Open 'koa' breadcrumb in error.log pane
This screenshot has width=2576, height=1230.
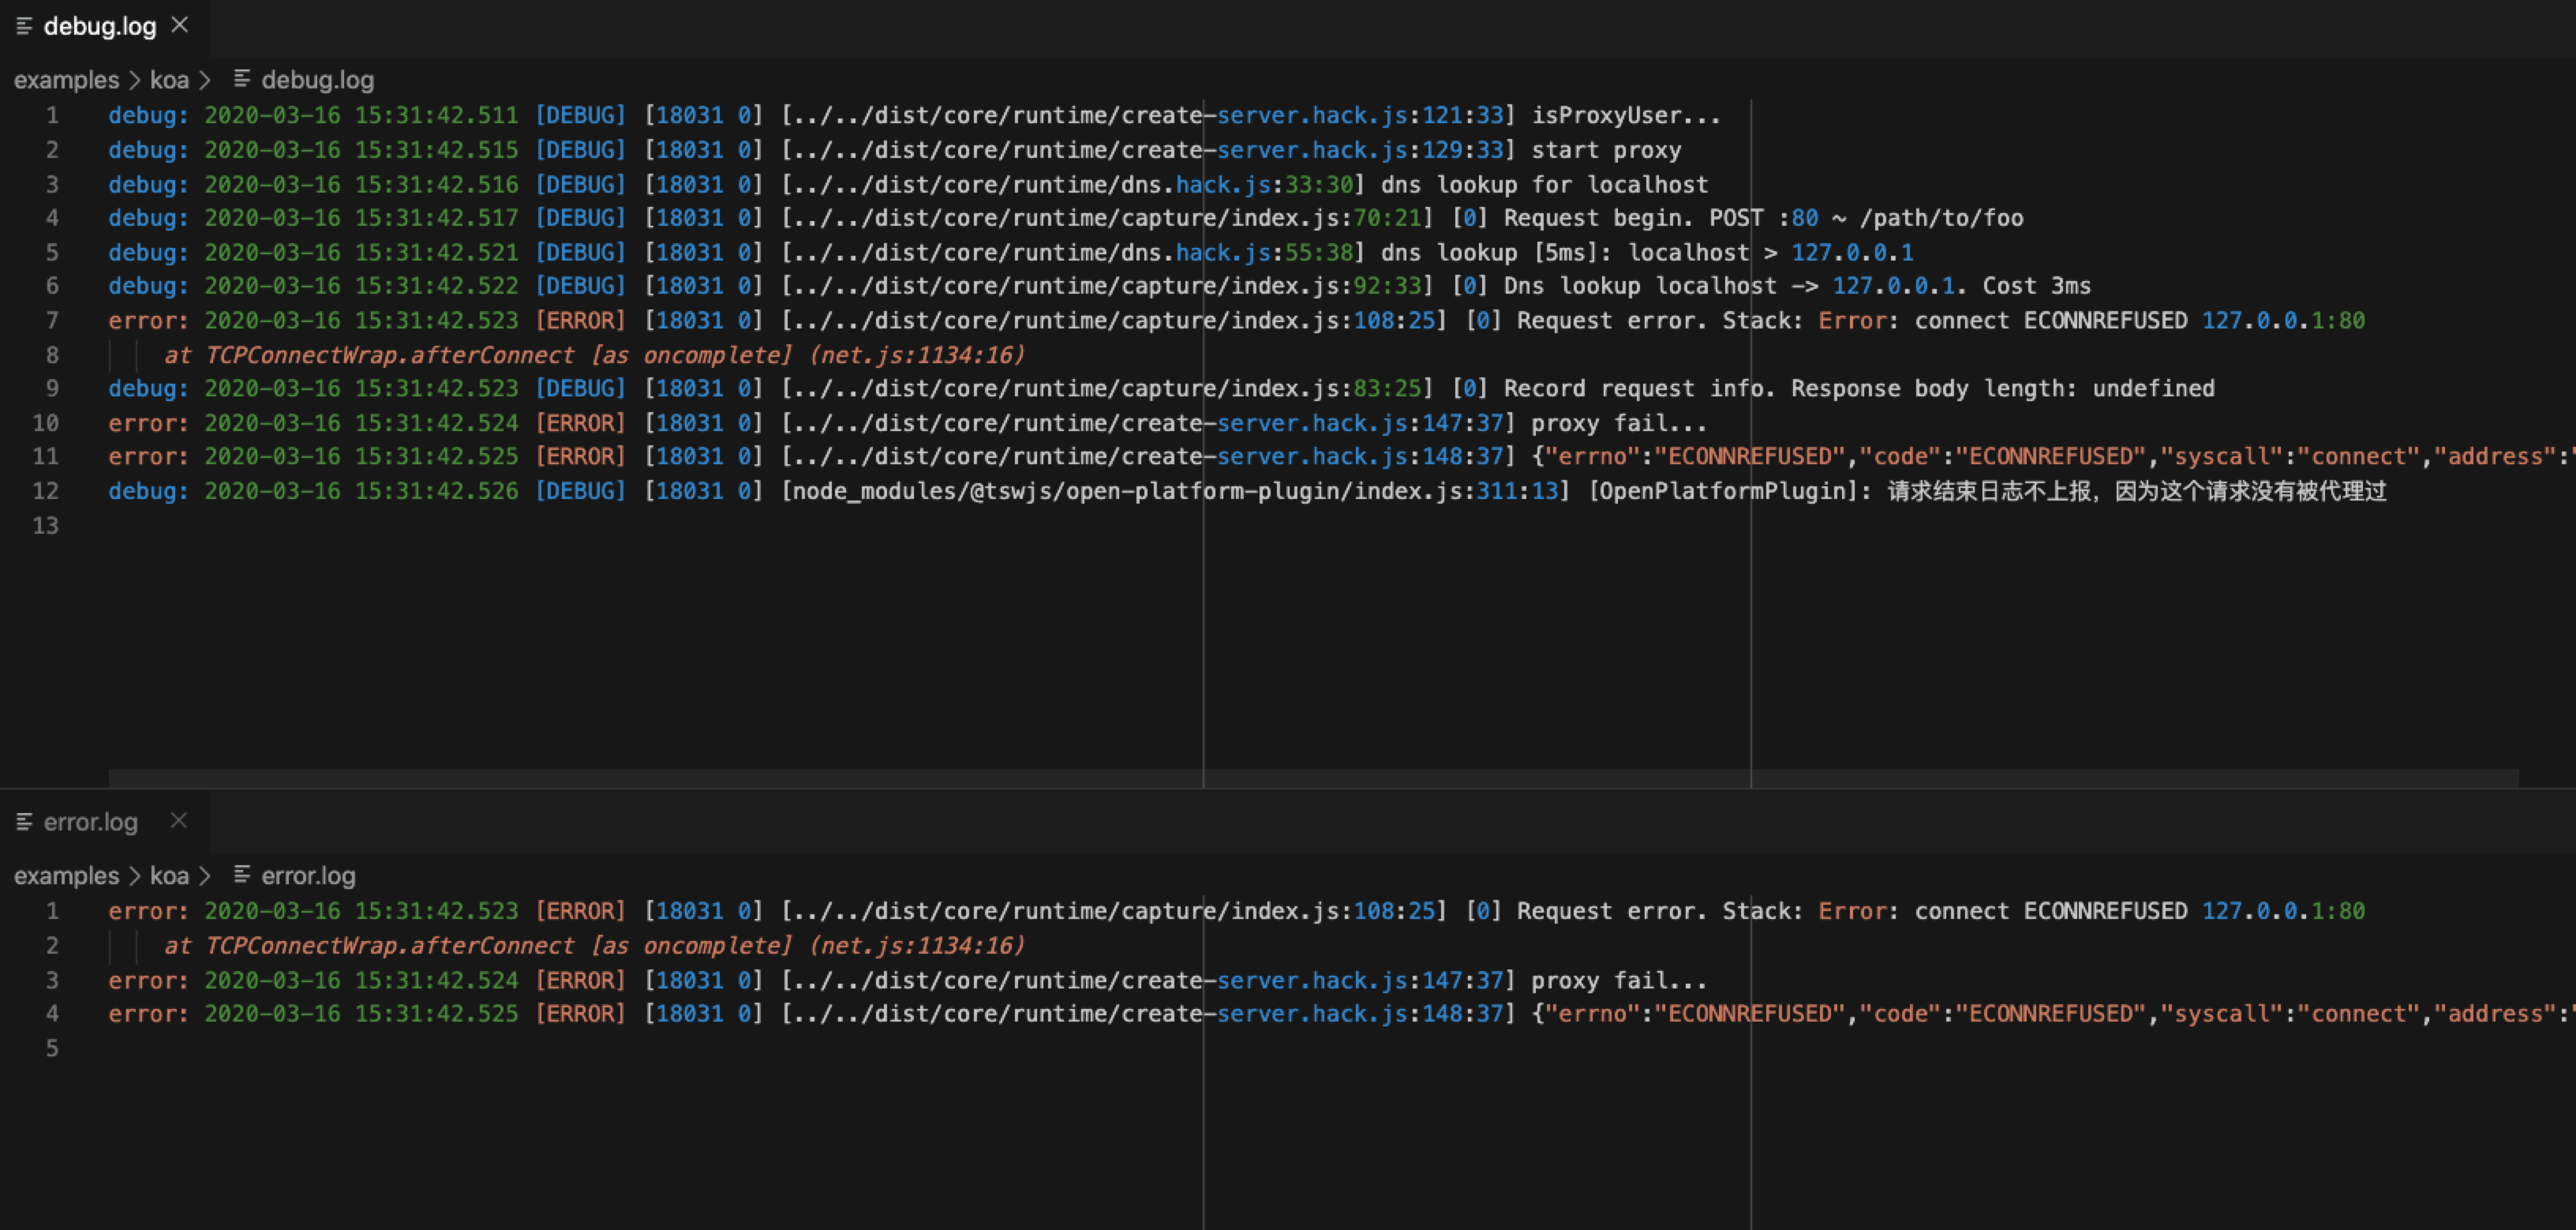pos(169,876)
